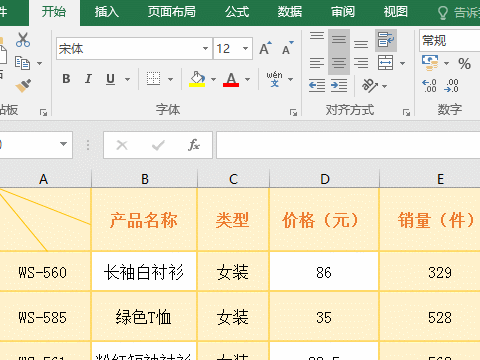Click the Copy icon
The width and height of the screenshot is (480, 360).
coord(22,63)
